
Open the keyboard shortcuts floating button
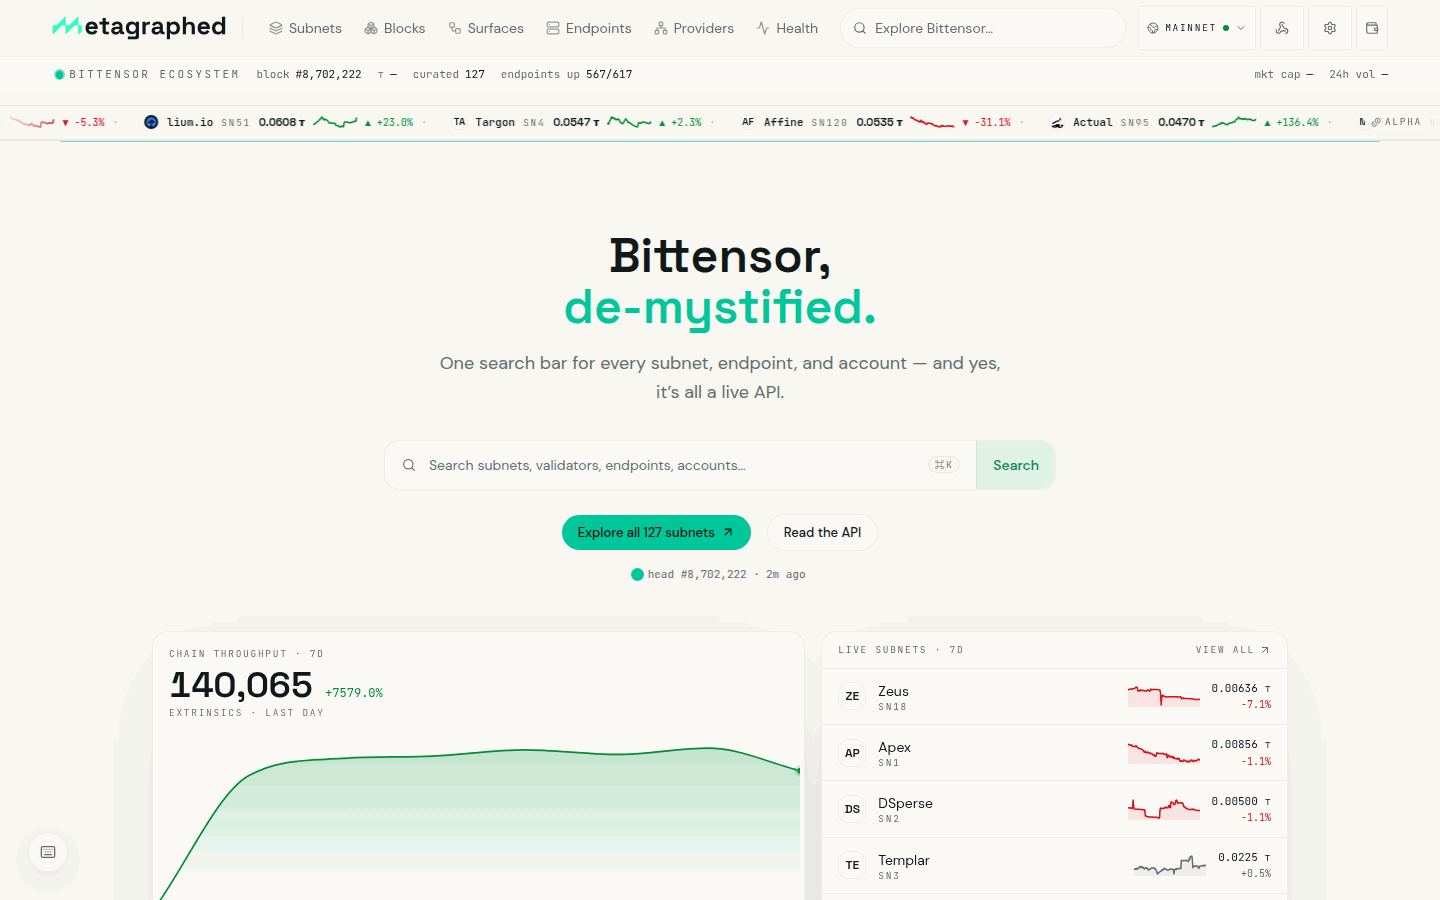point(48,852)
